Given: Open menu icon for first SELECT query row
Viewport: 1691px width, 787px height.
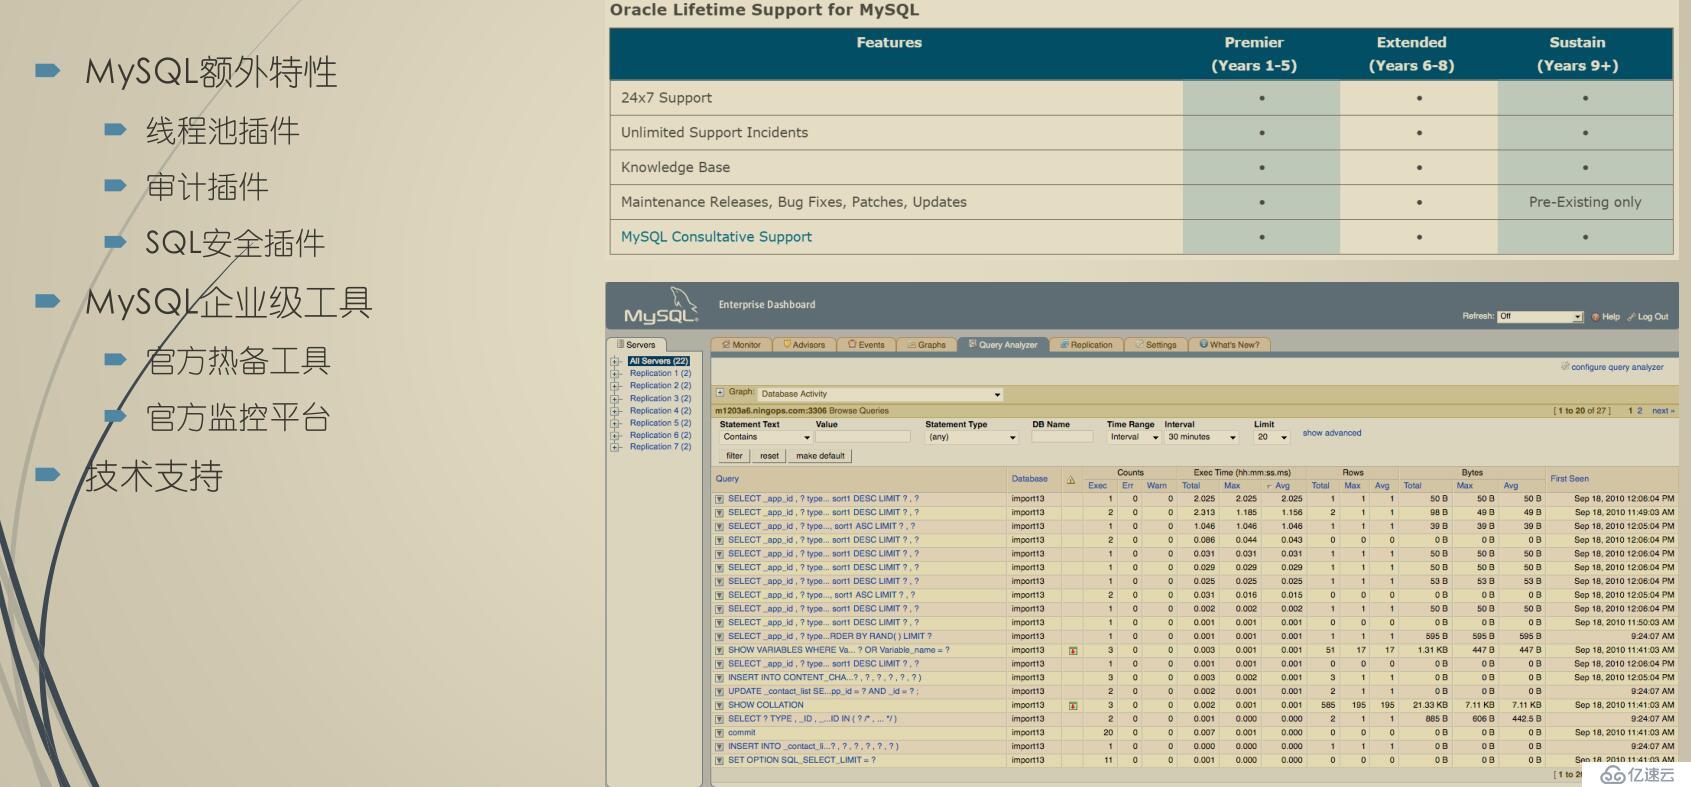Looking at the screenshot, I should 719,499.
